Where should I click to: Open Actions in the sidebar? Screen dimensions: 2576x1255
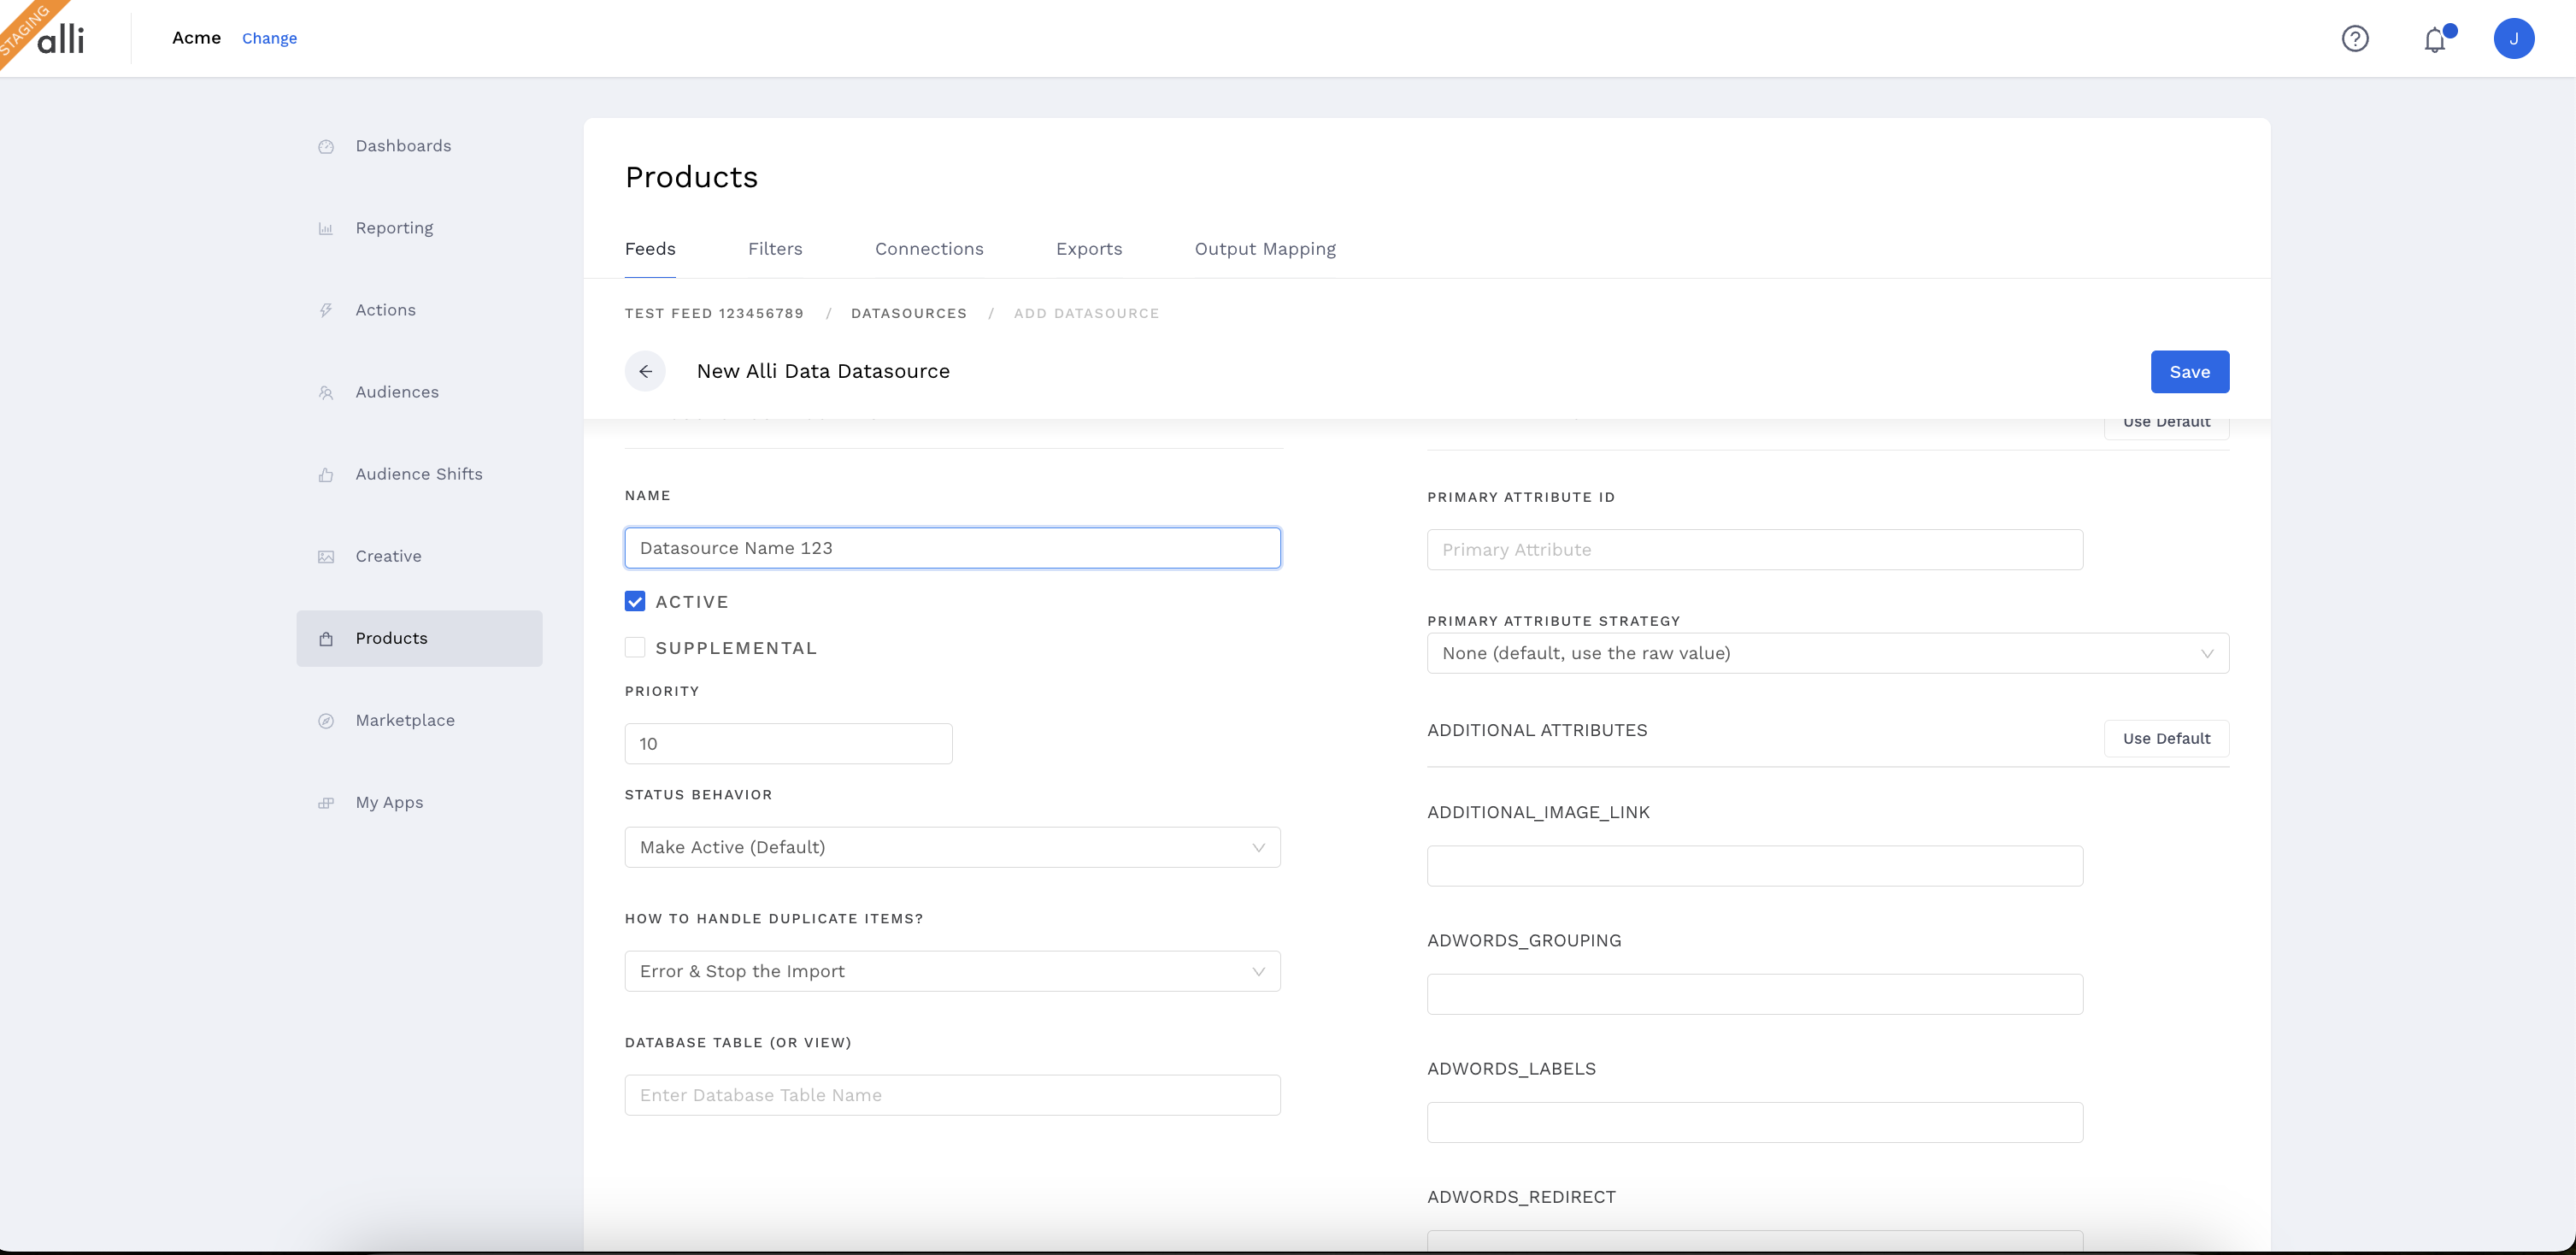coord(419,310)
